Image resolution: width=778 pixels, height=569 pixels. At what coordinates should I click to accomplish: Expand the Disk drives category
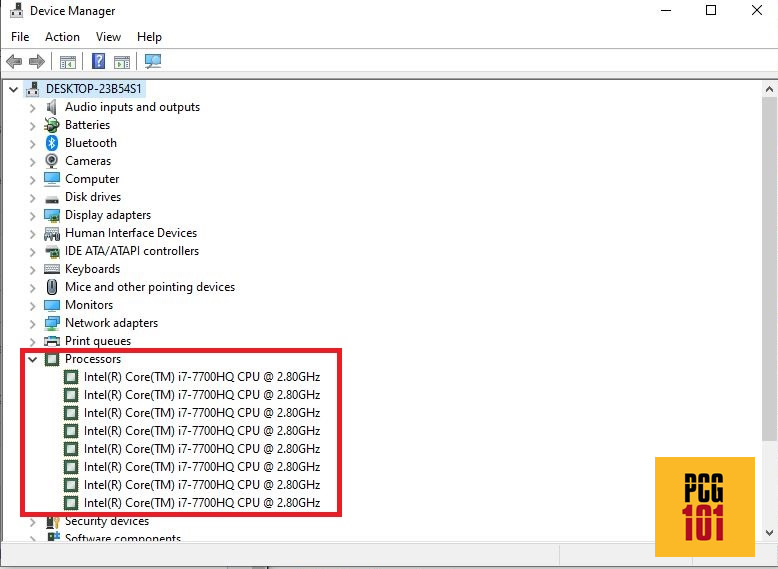click(x=33, y=198)
